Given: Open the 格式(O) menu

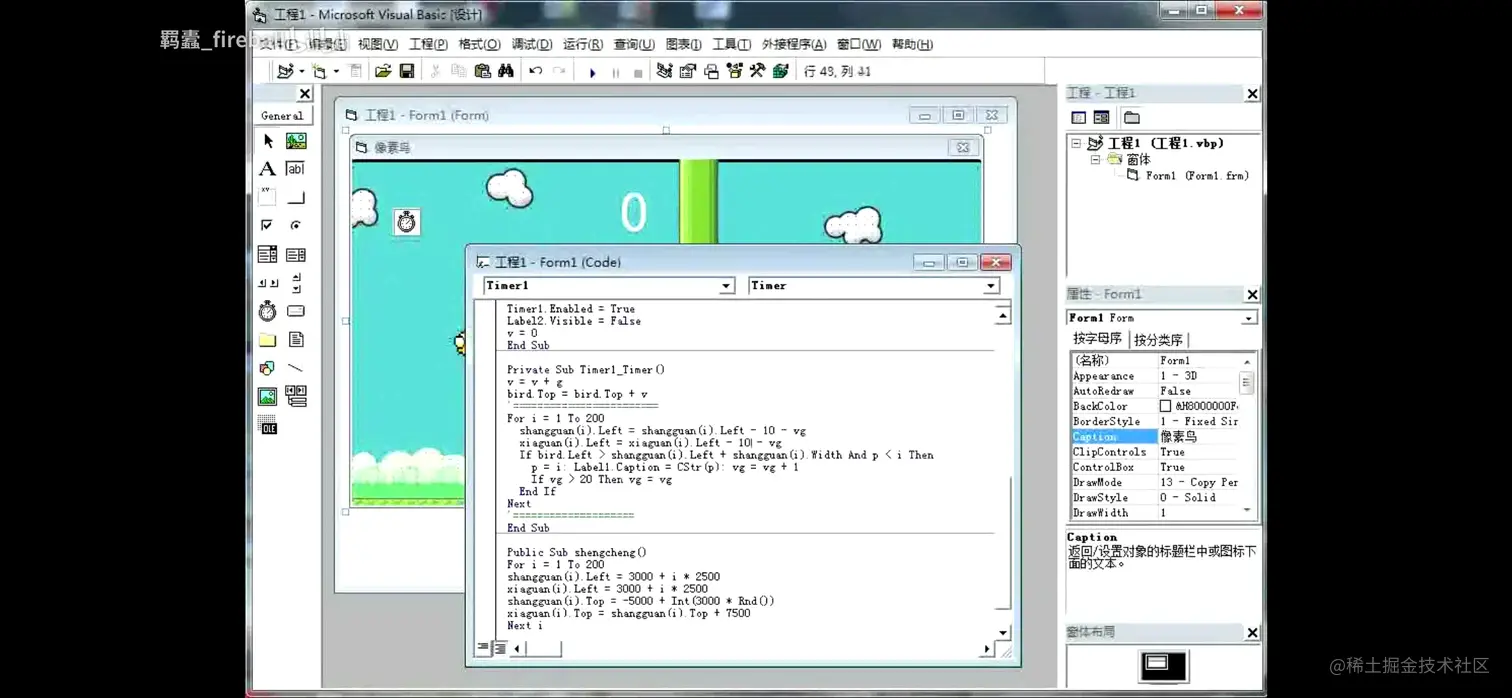Looking at the screenshot, I should click(x=479, y=44).
